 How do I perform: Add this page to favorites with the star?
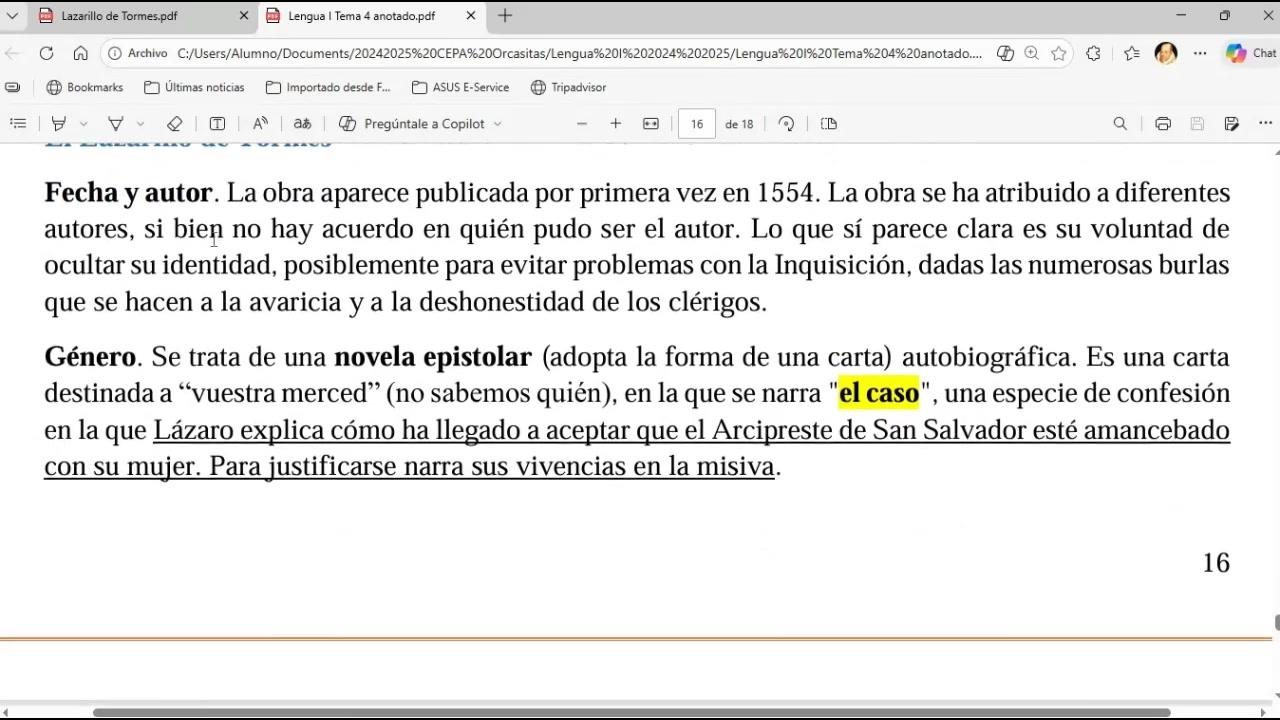coord(1058,54)
